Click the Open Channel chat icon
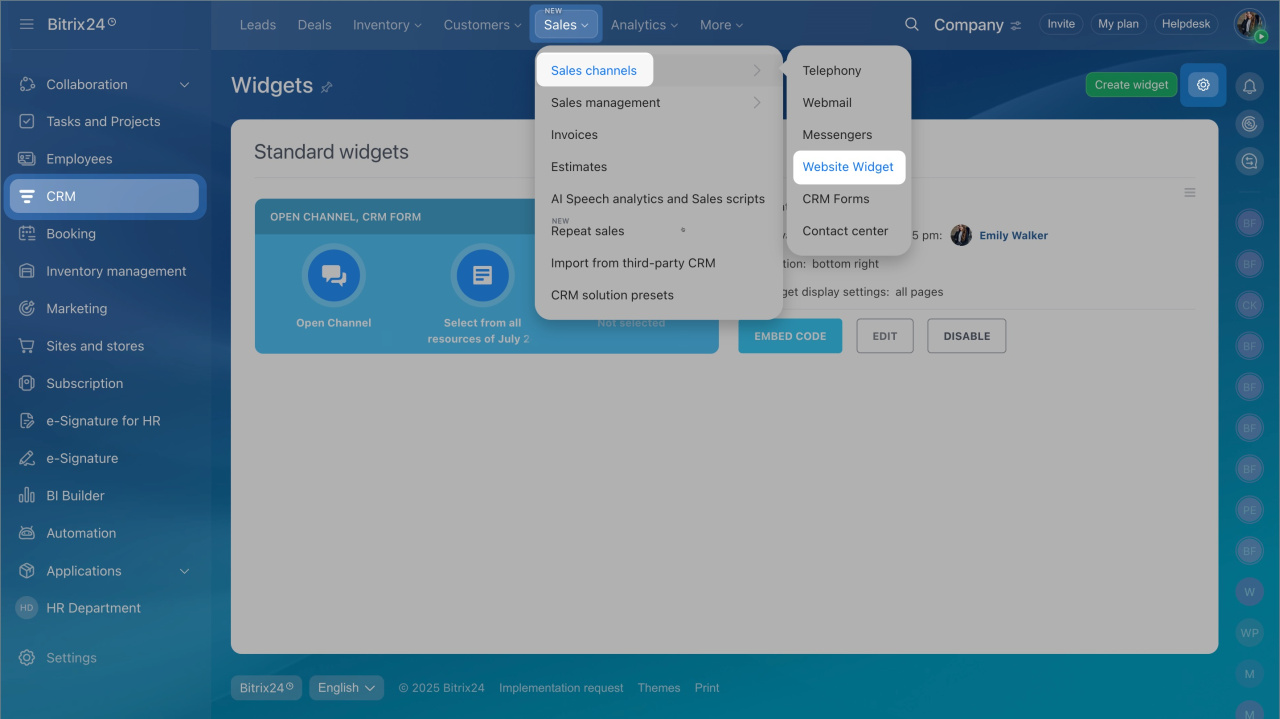The width and height of the screenshot is (1280, 719). pos(333,276)
